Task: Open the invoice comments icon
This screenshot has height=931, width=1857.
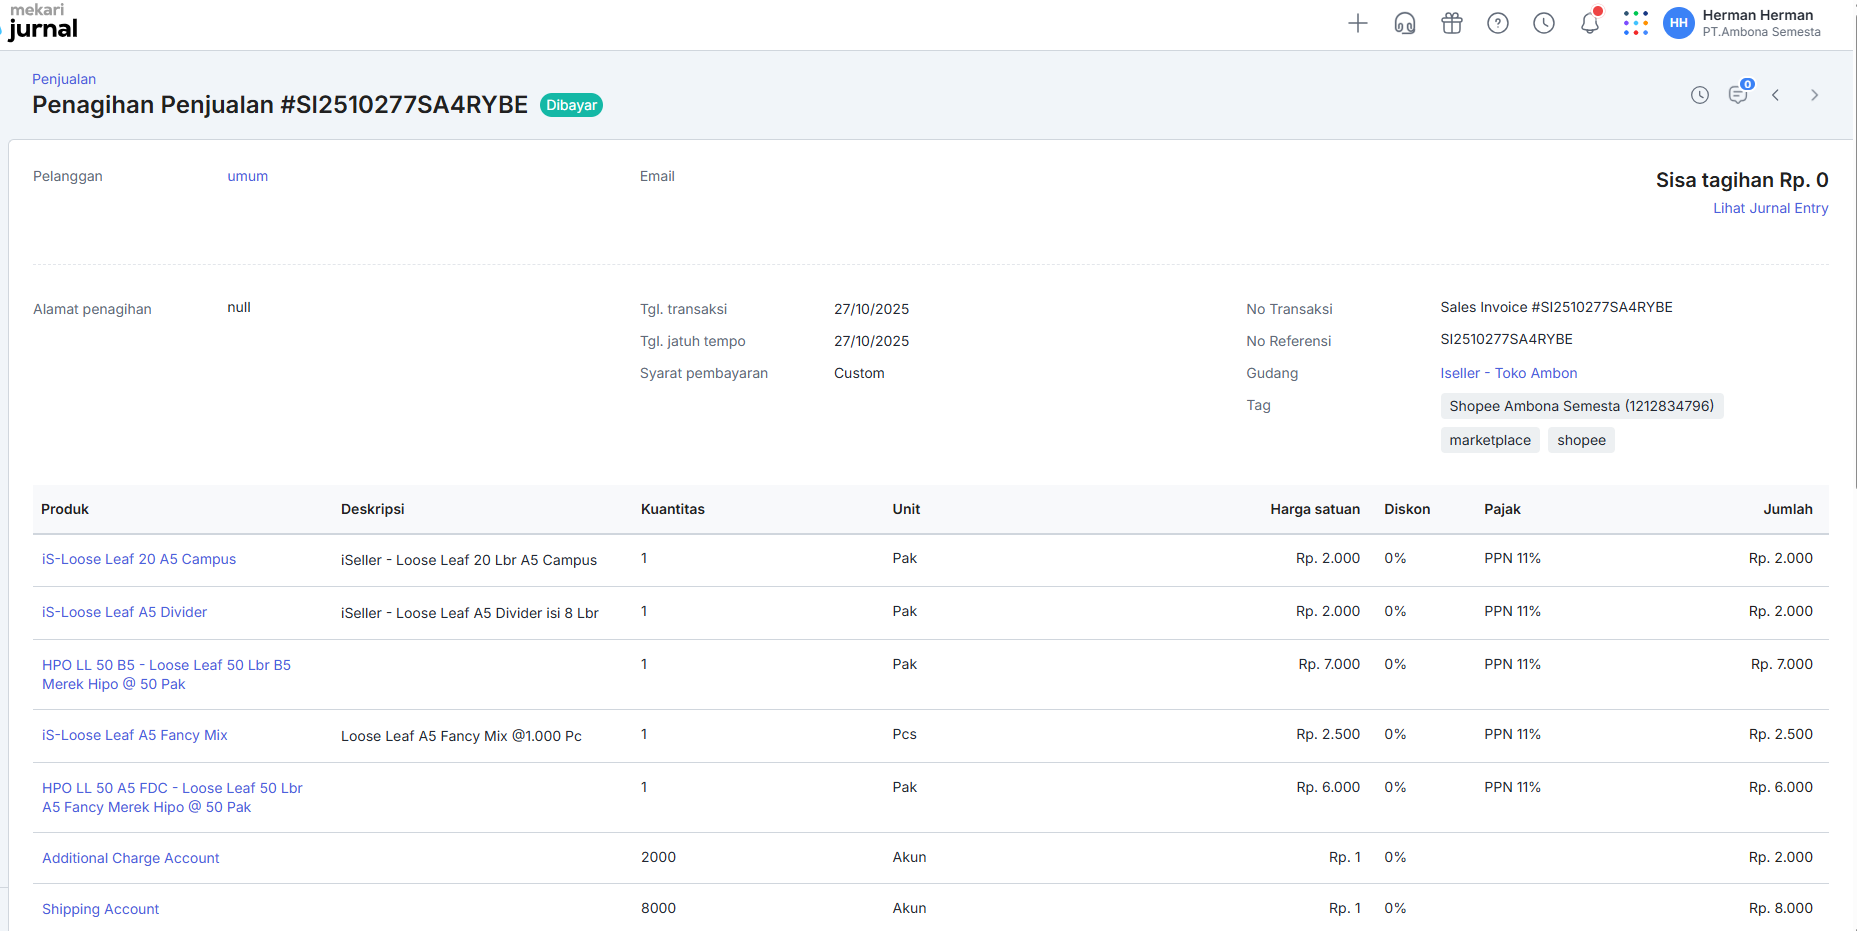Action: (x=1738, y=95)
